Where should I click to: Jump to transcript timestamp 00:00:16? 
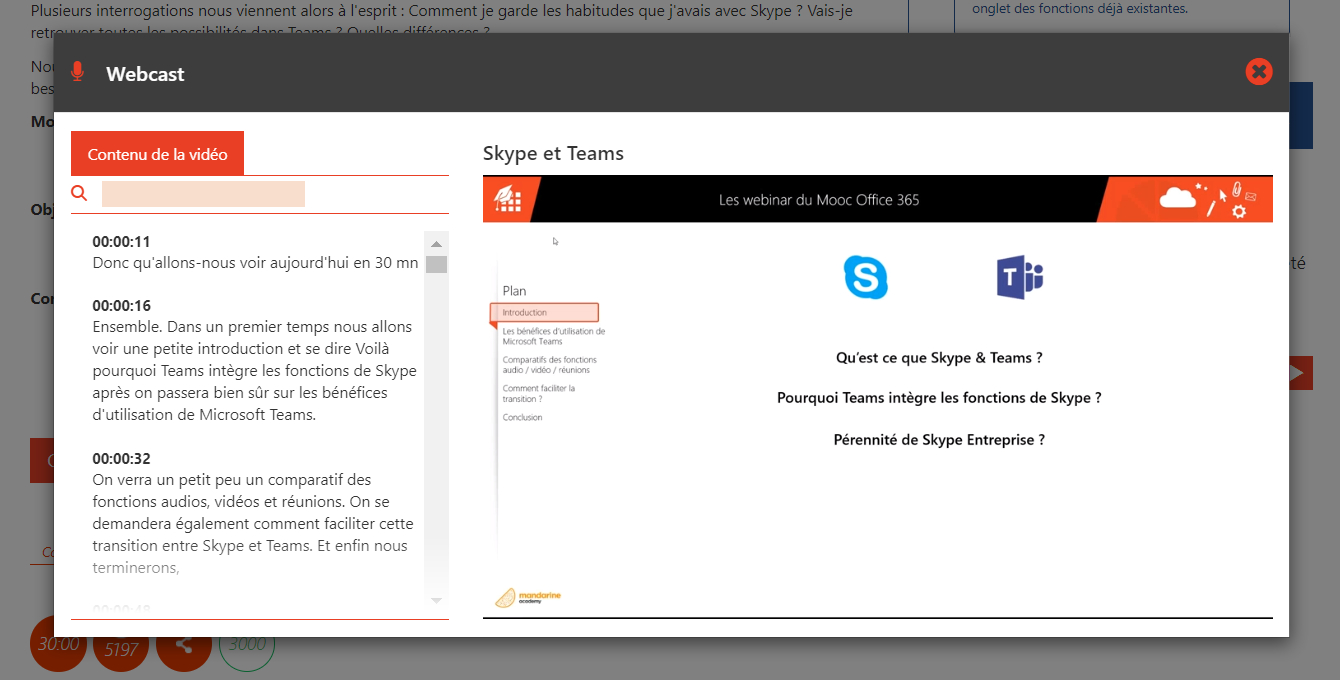[121, 306]
